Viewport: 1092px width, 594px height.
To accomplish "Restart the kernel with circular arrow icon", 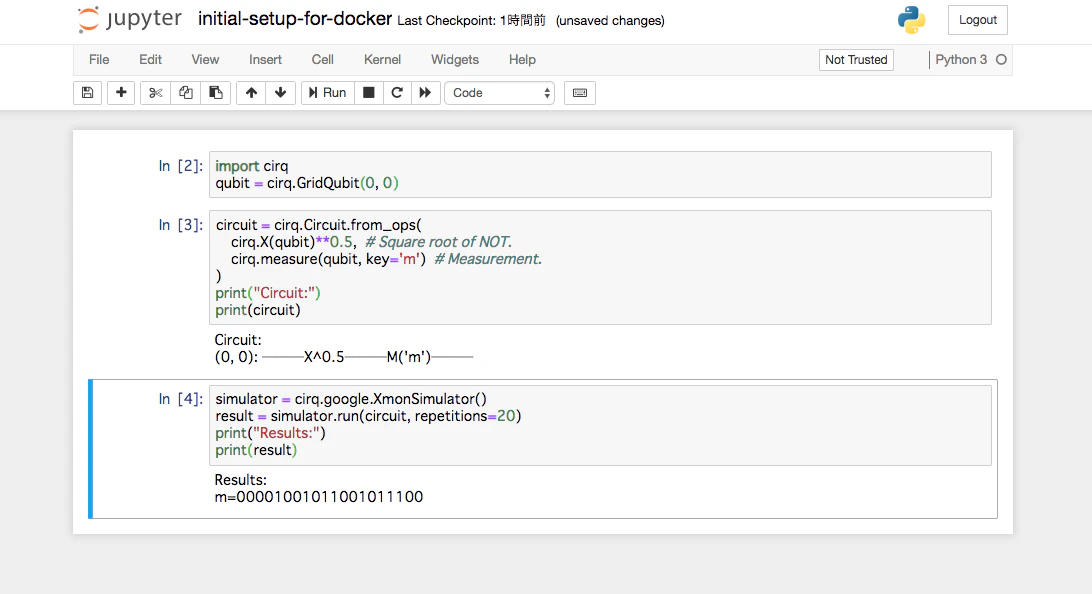I will click(x=397, y=93).
